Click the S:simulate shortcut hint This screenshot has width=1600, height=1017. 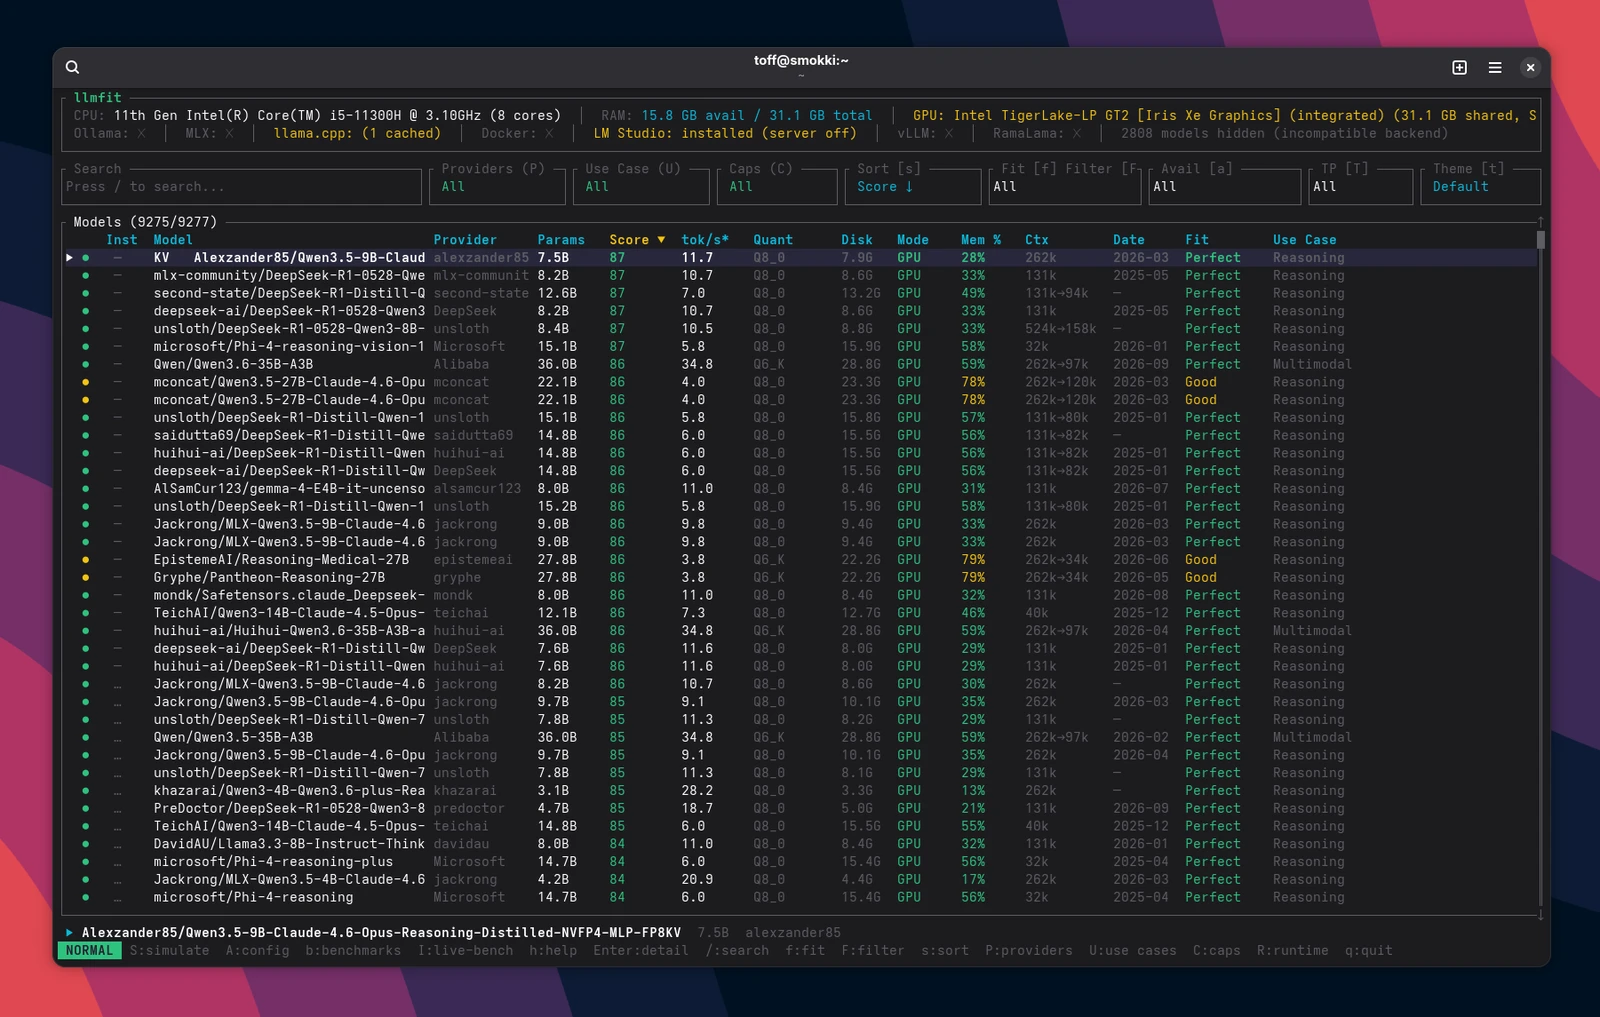[169, 951]
